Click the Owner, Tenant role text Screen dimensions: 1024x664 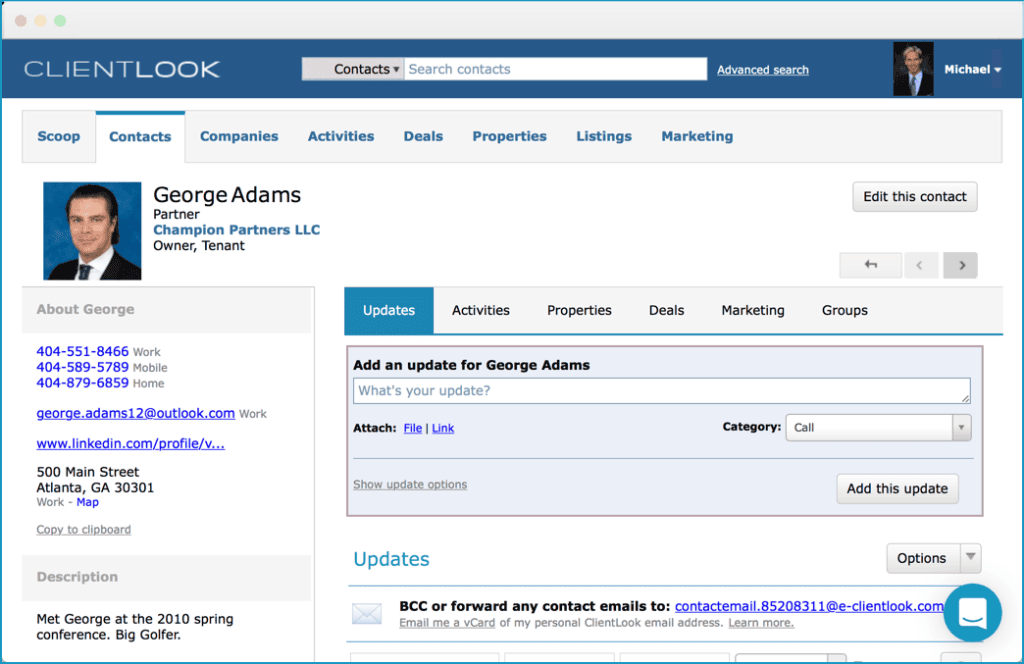[199, 246]
